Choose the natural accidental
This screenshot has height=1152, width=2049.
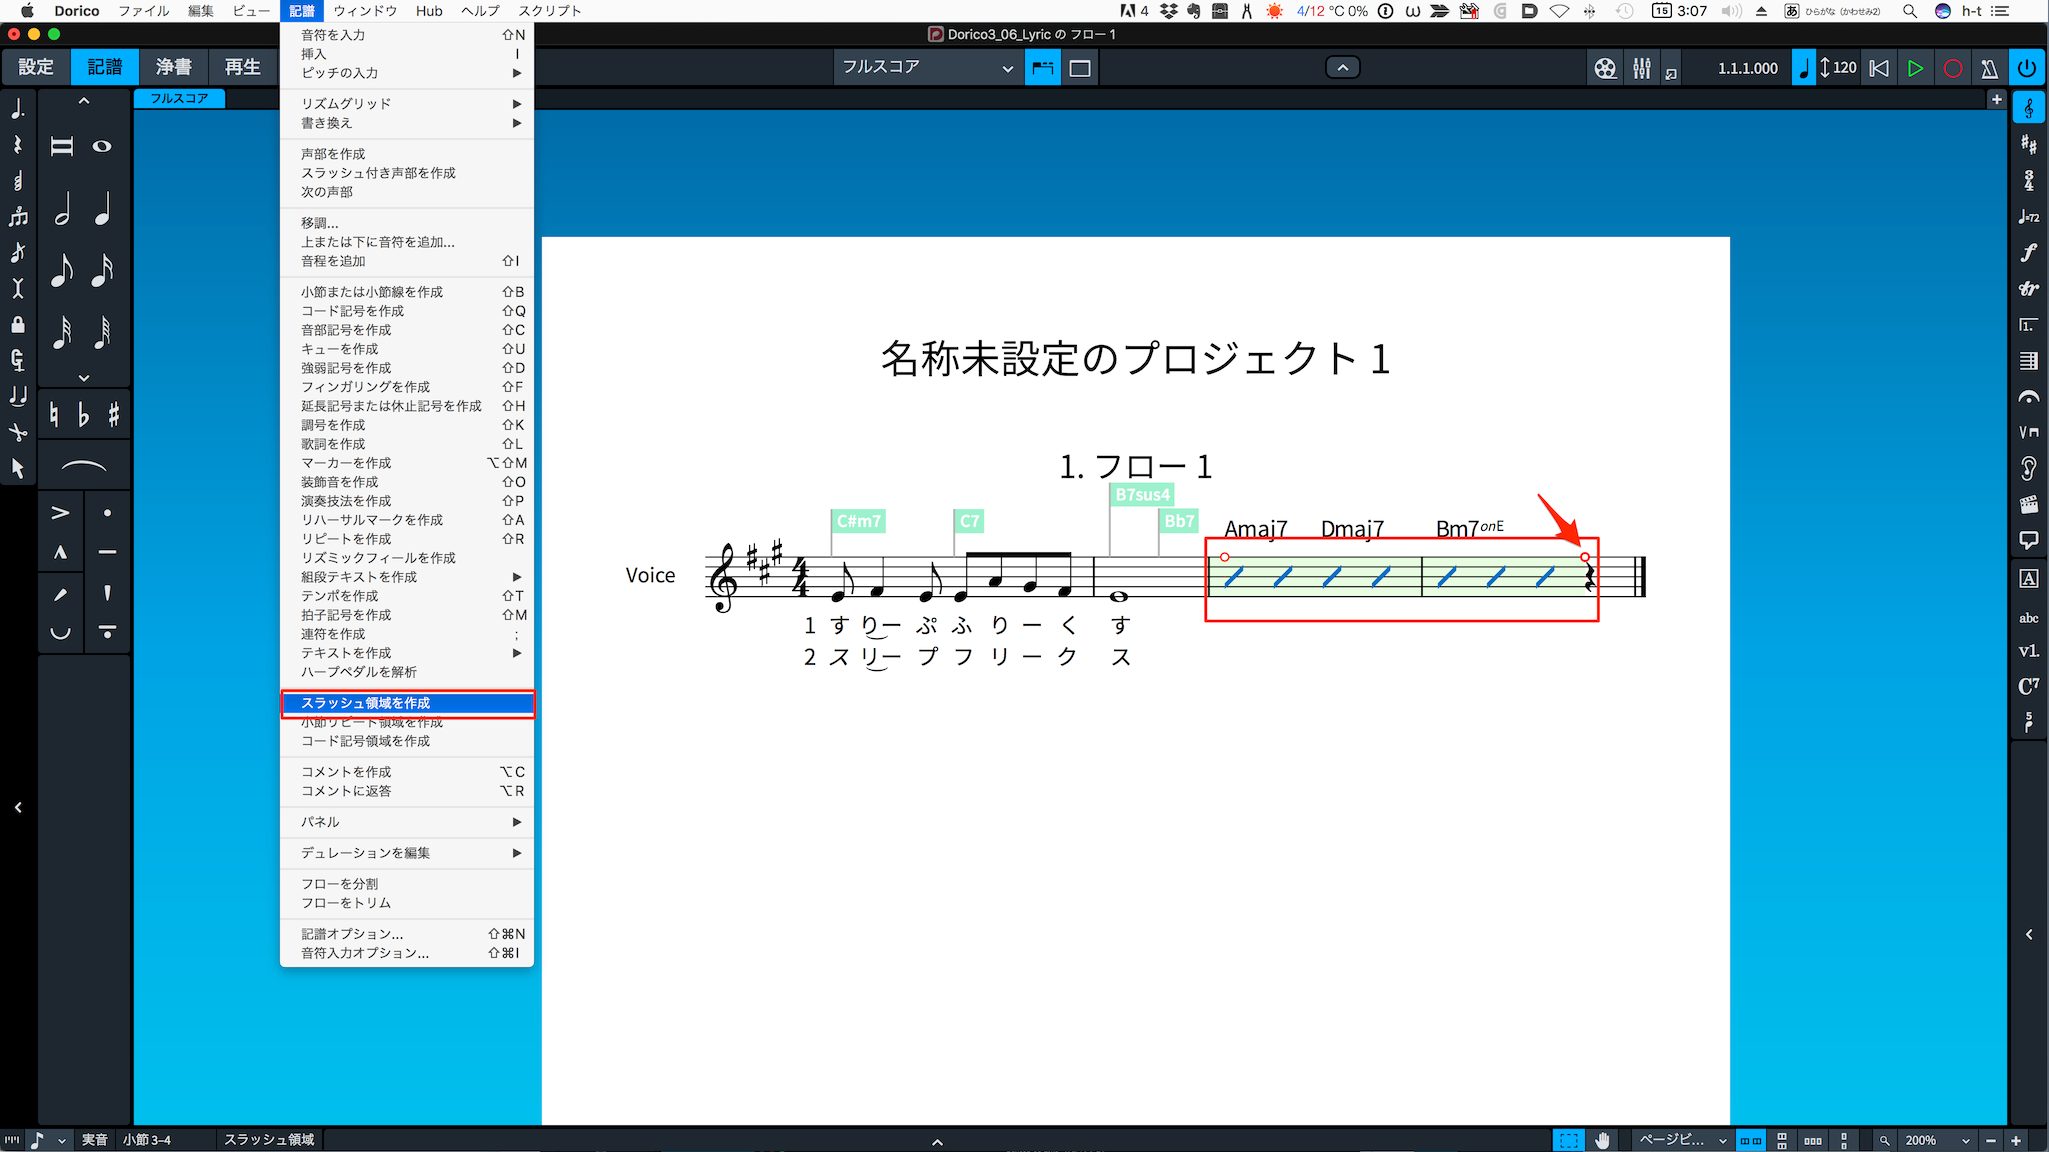(x=54, y=414)
